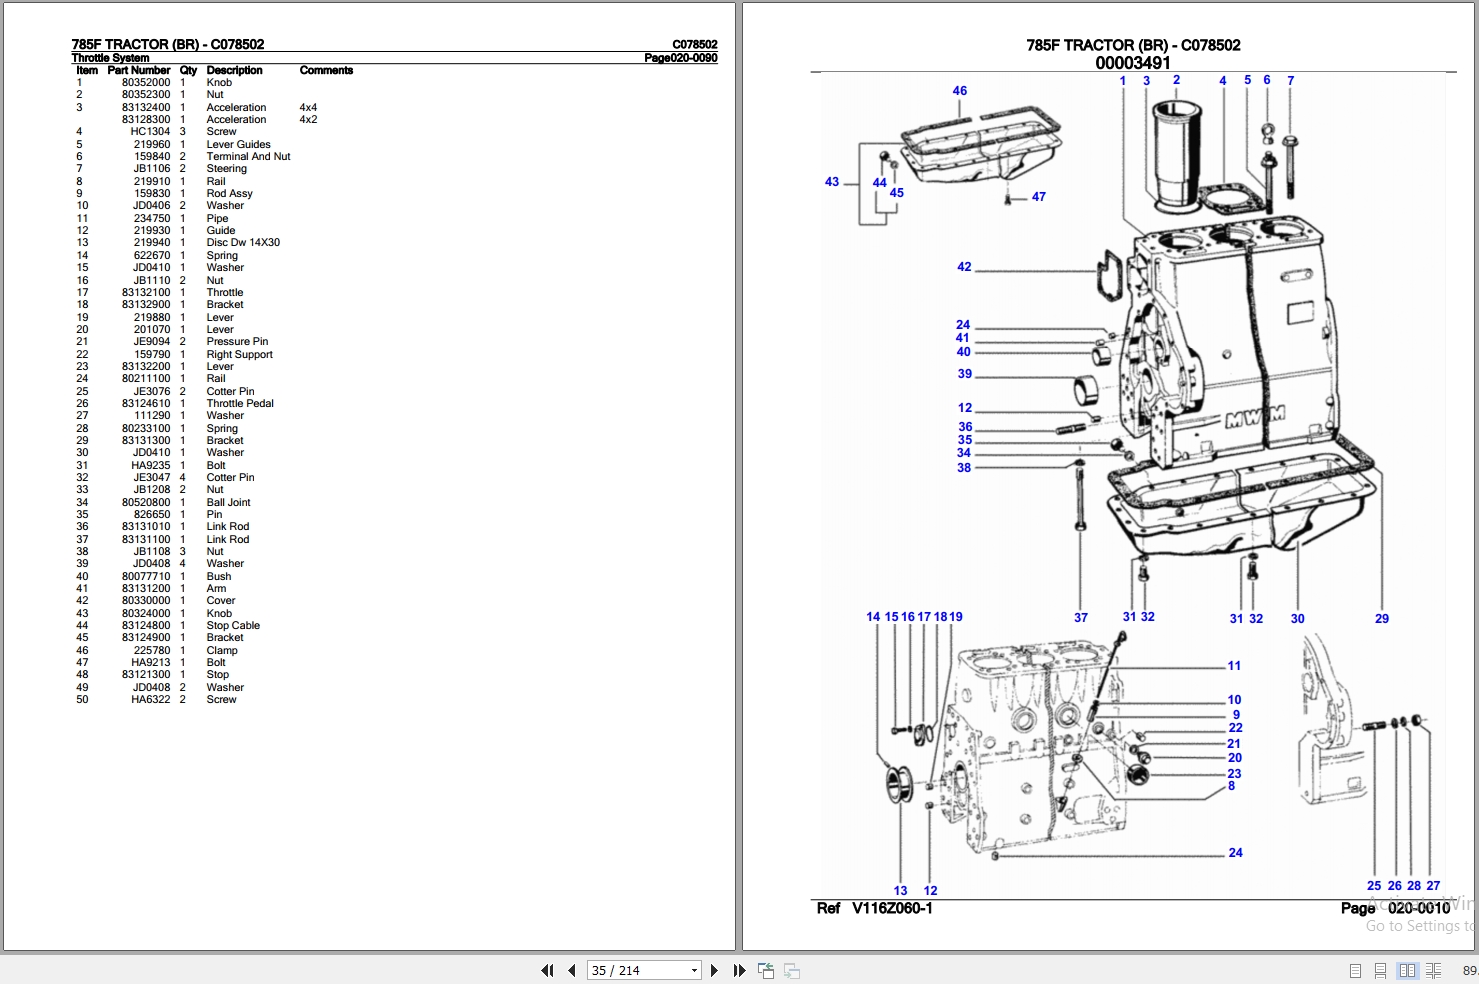This screenshot has height=984, width=1479.
Task: Click callout number 37 on diagram
Action: point(1081,618)
